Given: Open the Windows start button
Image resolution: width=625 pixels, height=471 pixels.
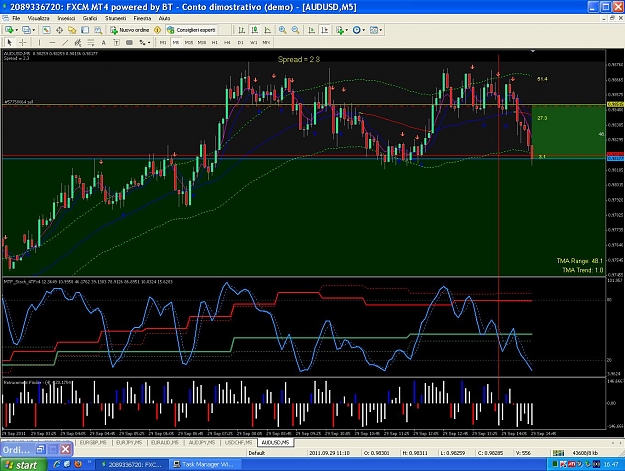Looking at the screenshot, I should [x=23, y=465].
